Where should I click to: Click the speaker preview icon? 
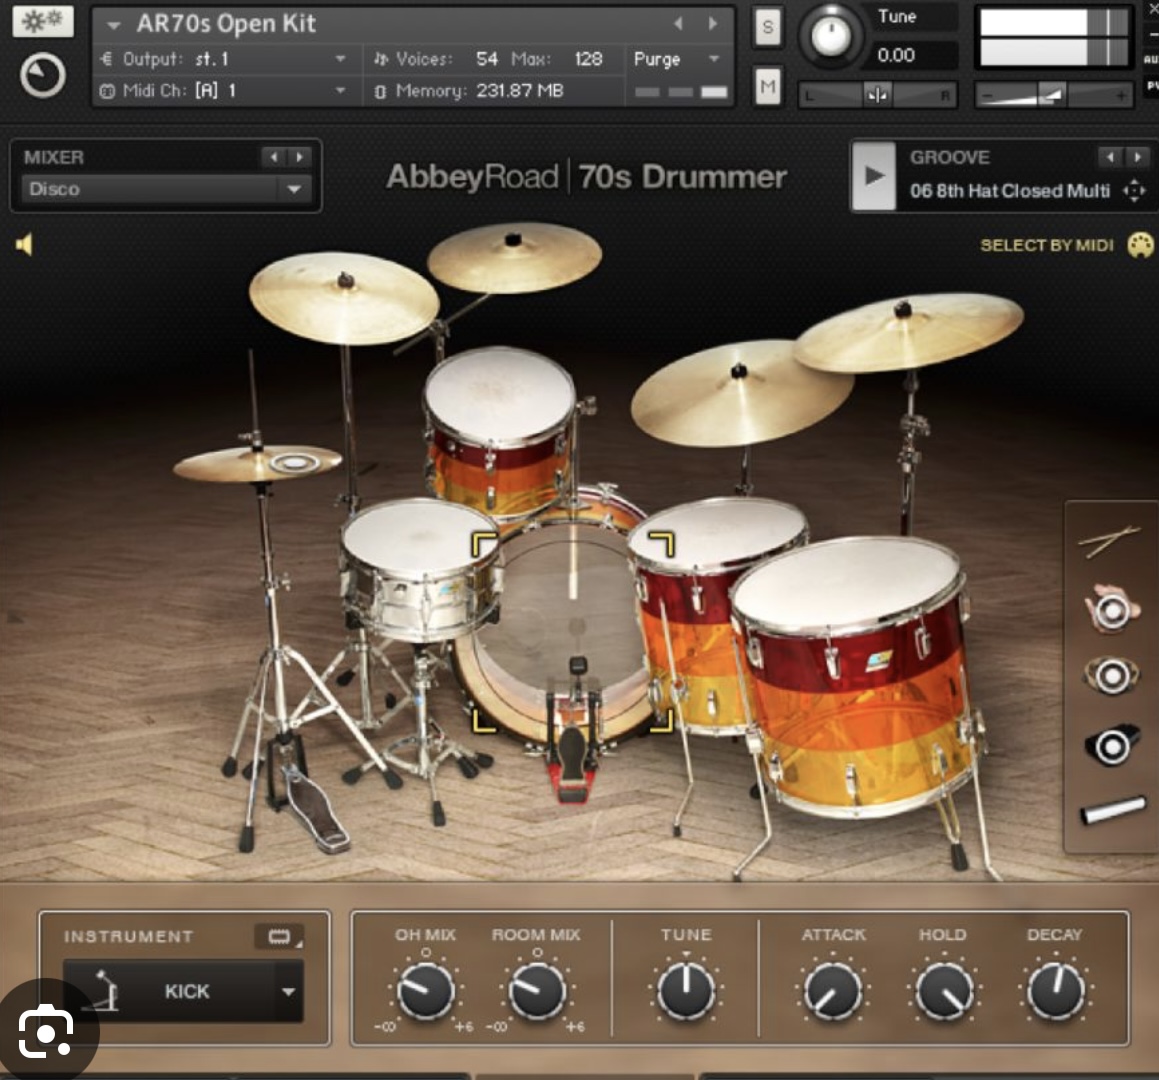24,245
